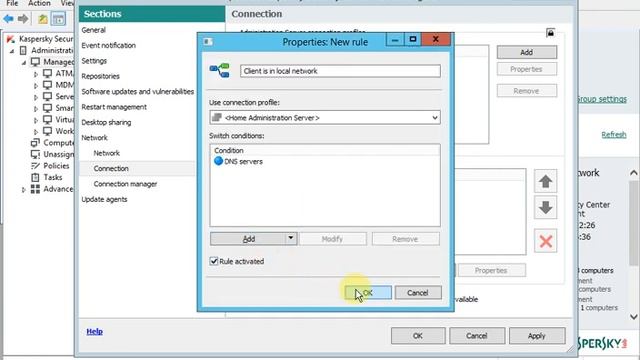Select the Event notification section
Screen dimensions: 640x360
click(109, 45)
